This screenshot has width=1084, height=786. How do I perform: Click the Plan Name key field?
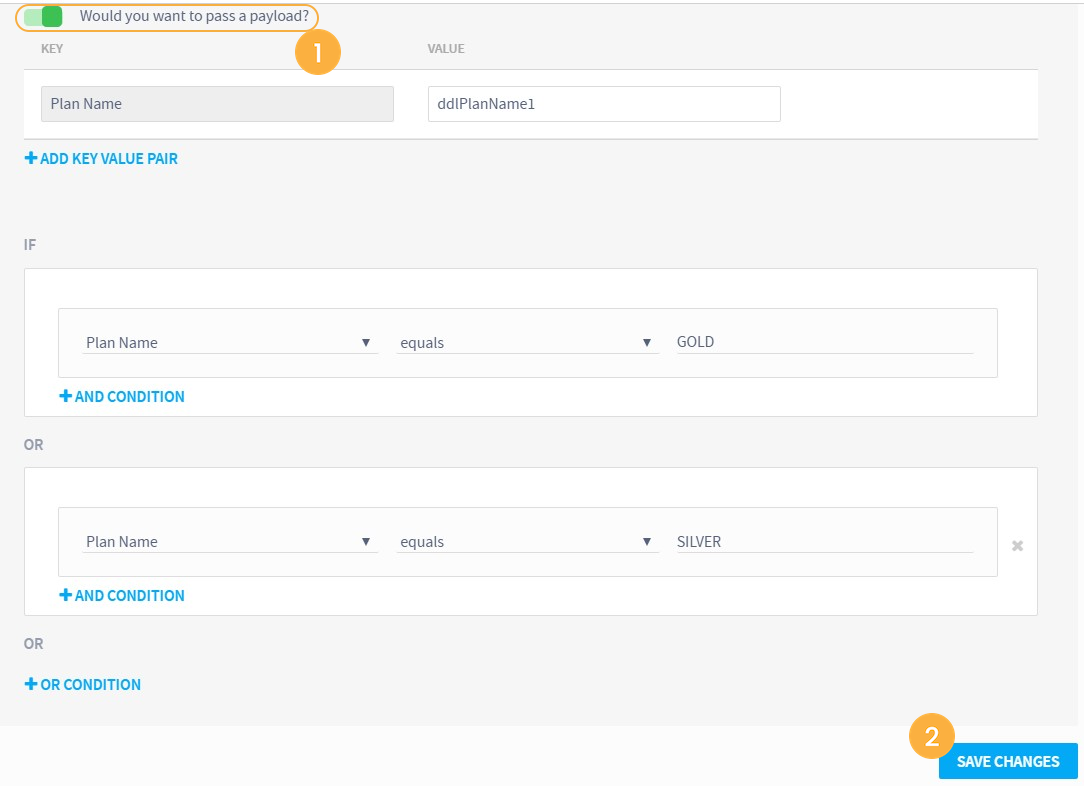tap(217, 104)
